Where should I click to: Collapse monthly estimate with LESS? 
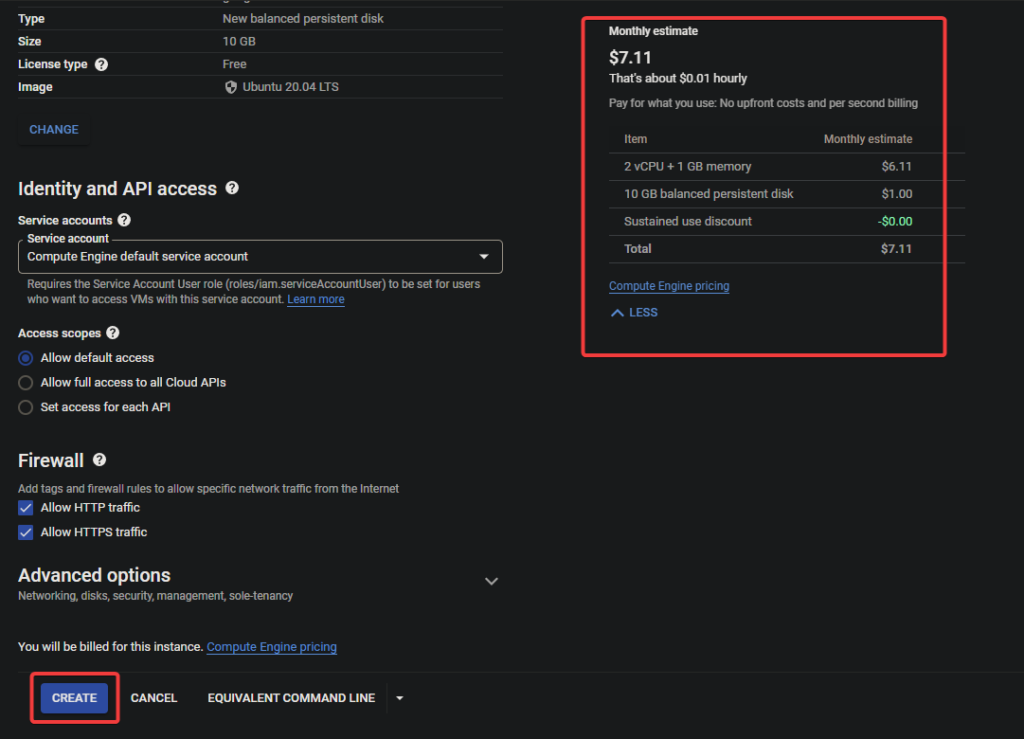pos(633,313)
